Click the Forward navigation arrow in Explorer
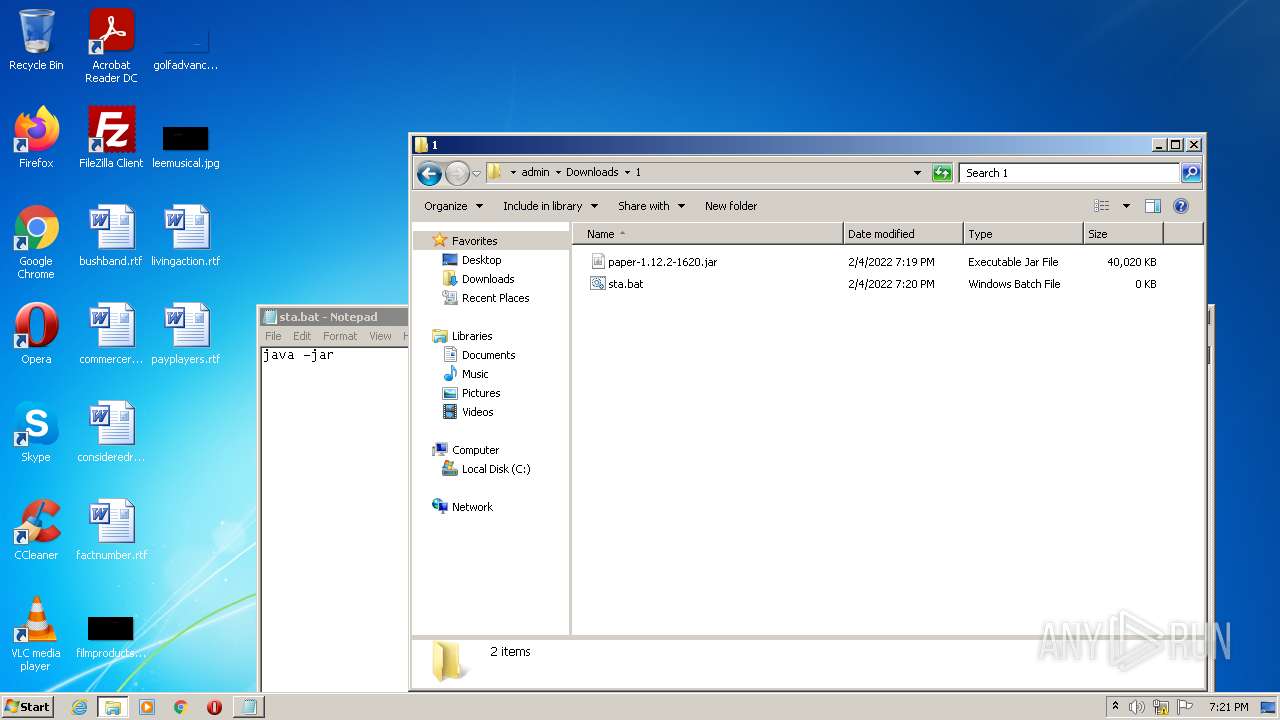Screen dimensions: 1280x720 coord(457,173)
